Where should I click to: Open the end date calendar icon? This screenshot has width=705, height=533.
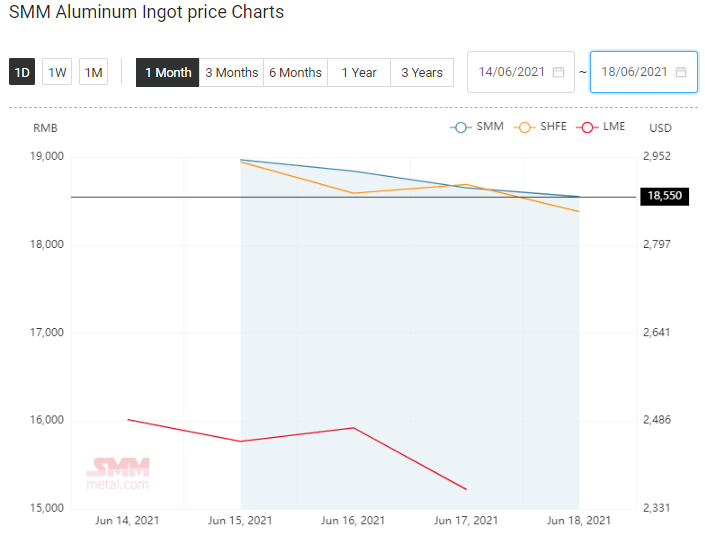point(681,72)
